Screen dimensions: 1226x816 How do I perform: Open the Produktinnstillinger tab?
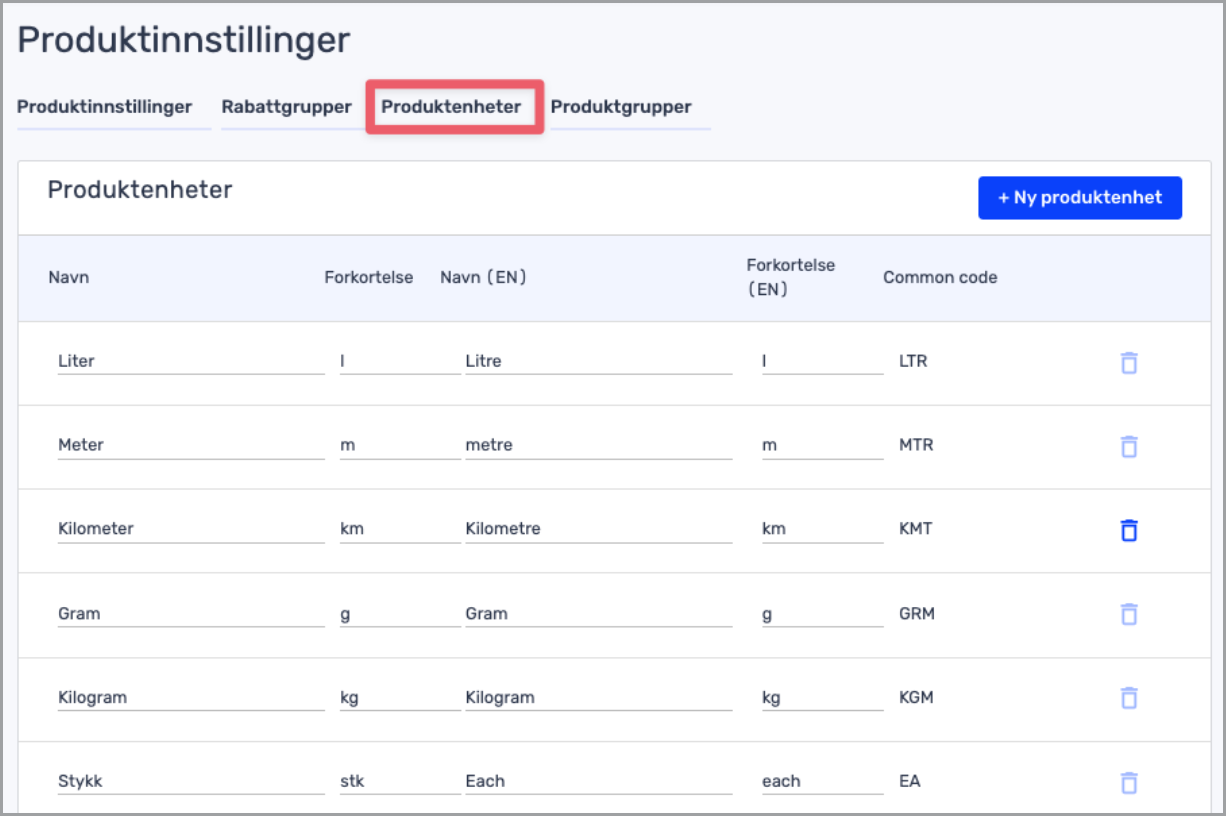tap(105, 107)
